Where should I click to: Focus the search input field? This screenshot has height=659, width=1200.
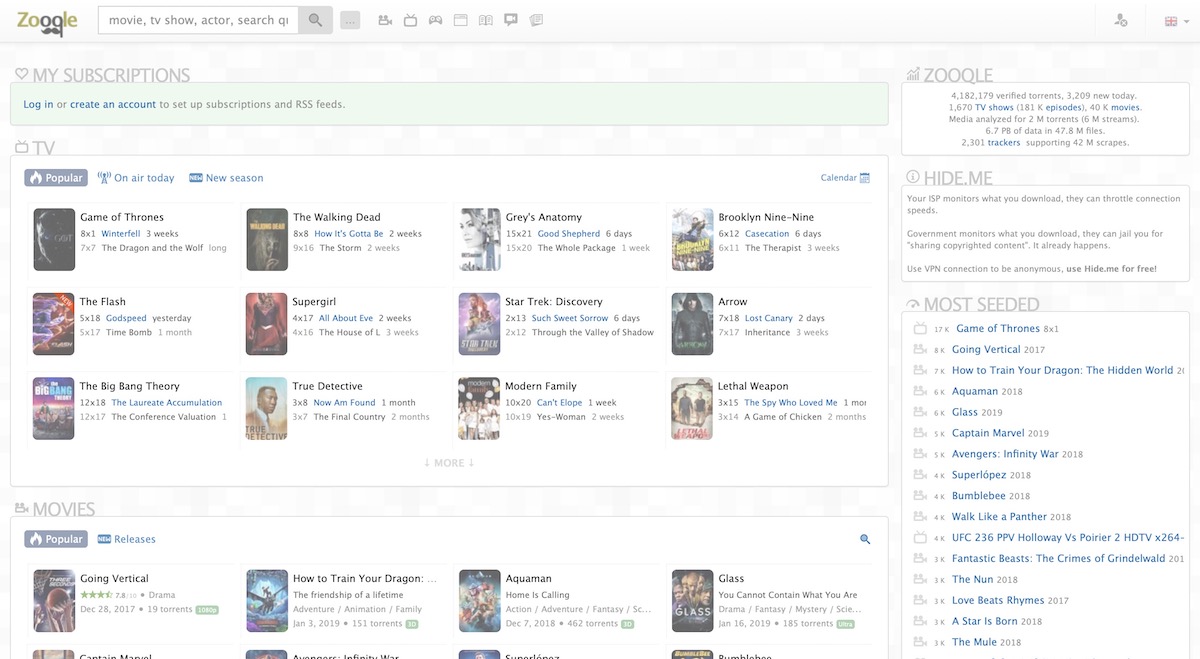198,20
